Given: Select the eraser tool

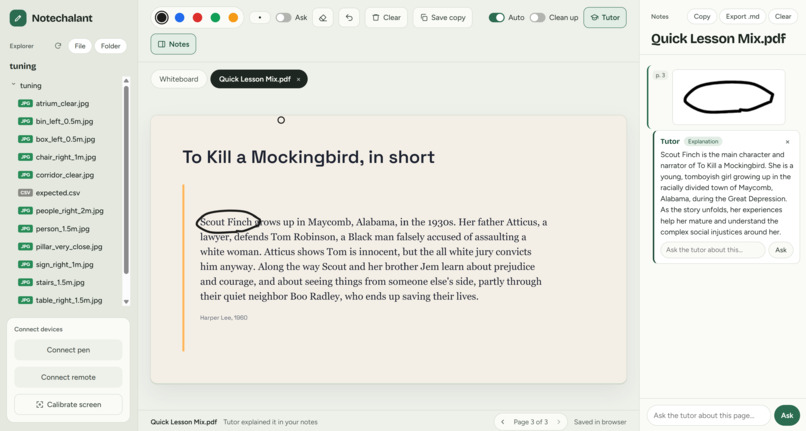Looking at the screenshot, I should pos(323,17).
